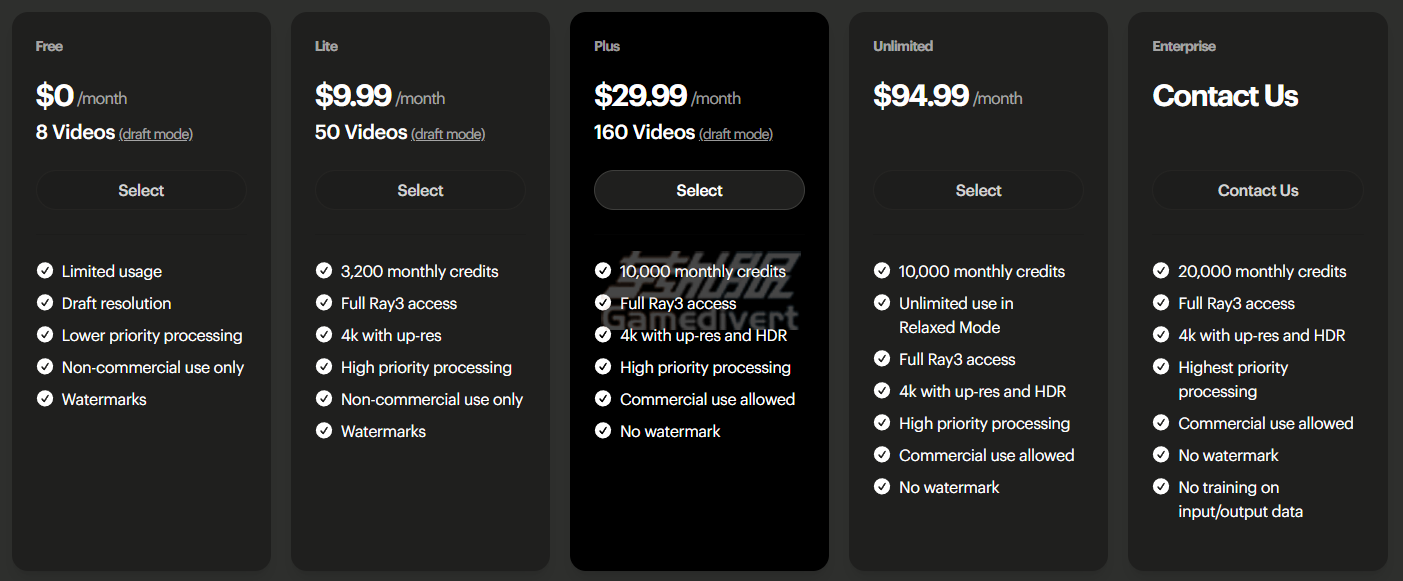
Task: Select the Lite $9.99 plan
Action: point(420,190)
